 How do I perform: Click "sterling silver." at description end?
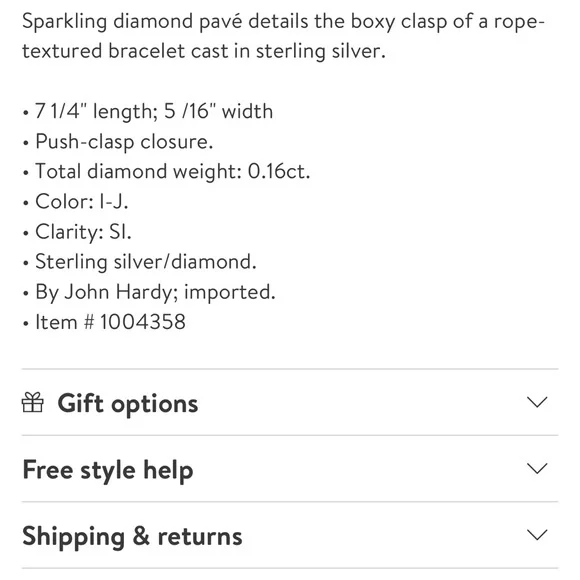(321, 51)
